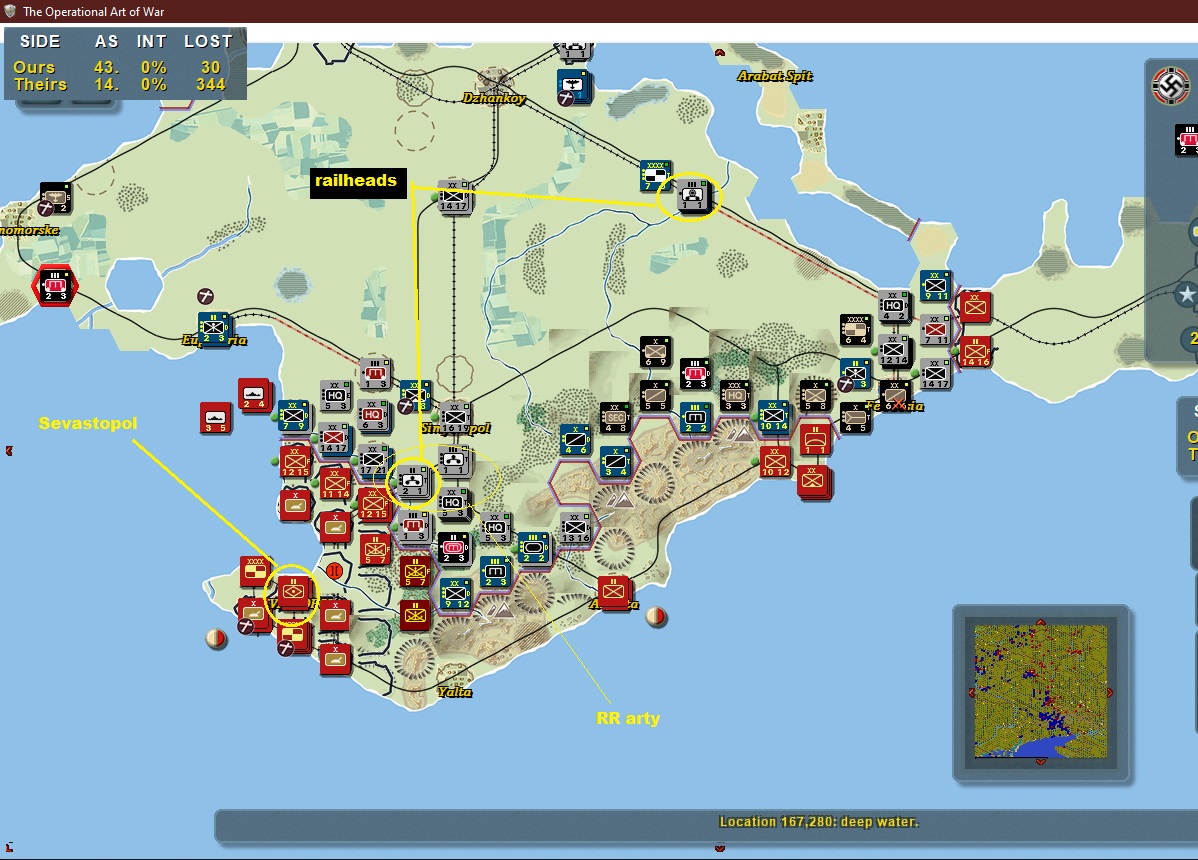Select the red naval unit rated 2-4

254,394
